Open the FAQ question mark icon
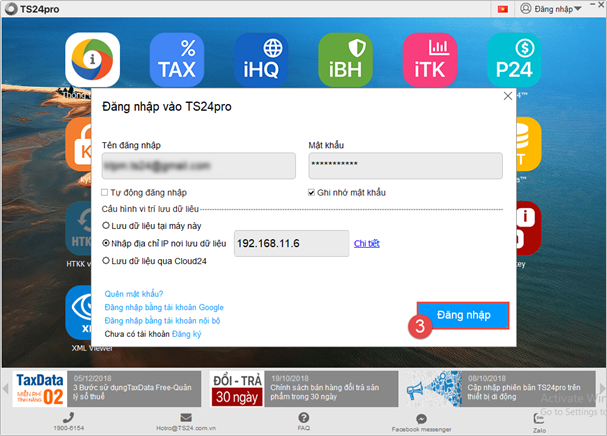Viewport: 607px width, 436px height. click(x=304, y=417)
